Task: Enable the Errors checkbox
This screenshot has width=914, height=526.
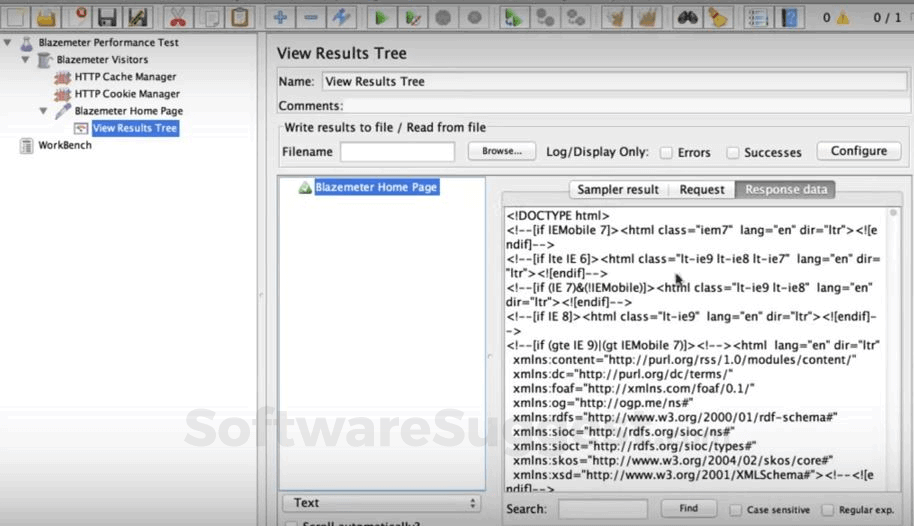Action: coord(666,153)
